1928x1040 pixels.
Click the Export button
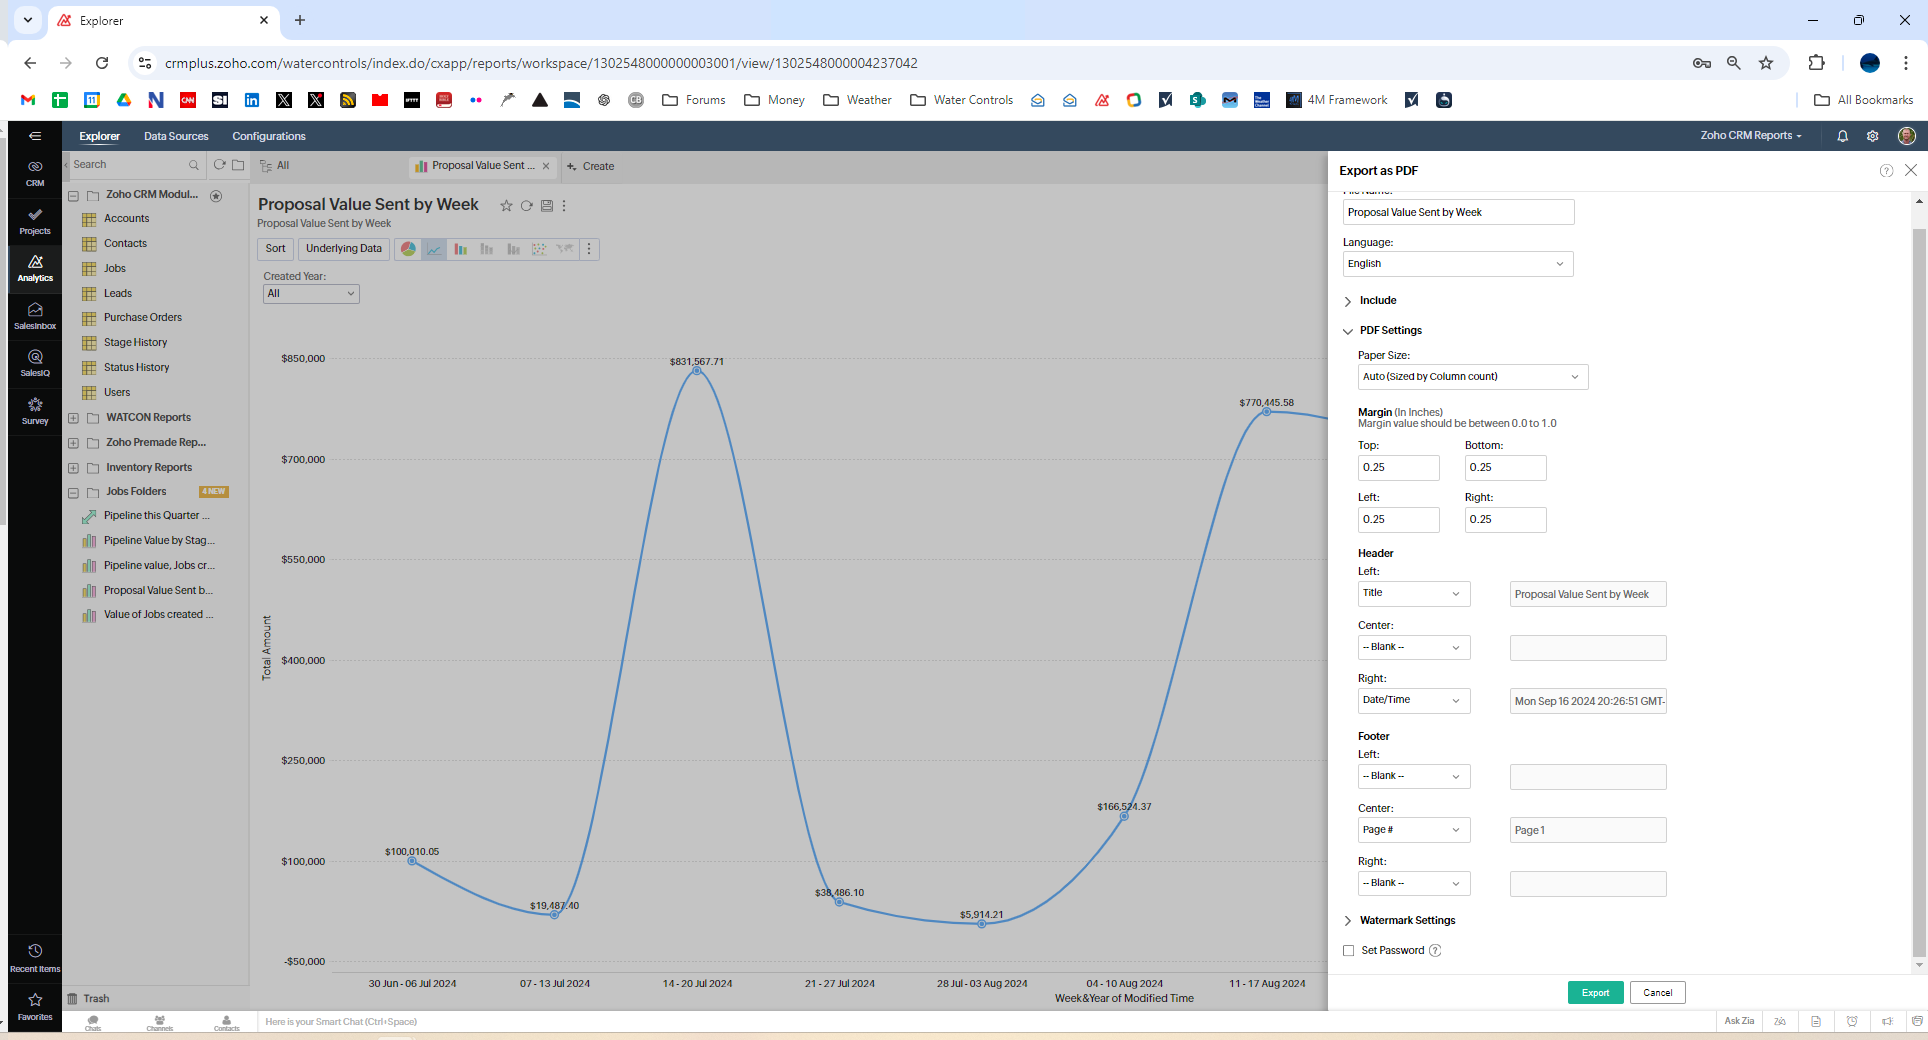1595,993
